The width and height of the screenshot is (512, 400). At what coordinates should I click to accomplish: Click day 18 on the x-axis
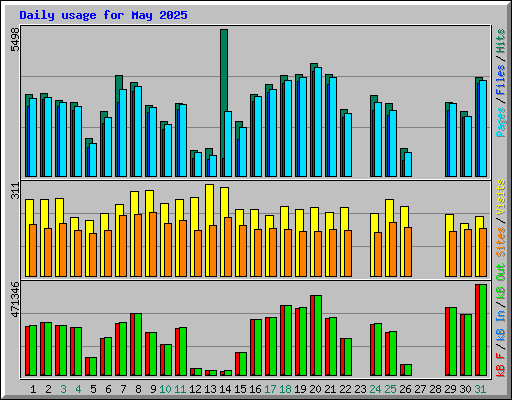click(x=285, y=389)
